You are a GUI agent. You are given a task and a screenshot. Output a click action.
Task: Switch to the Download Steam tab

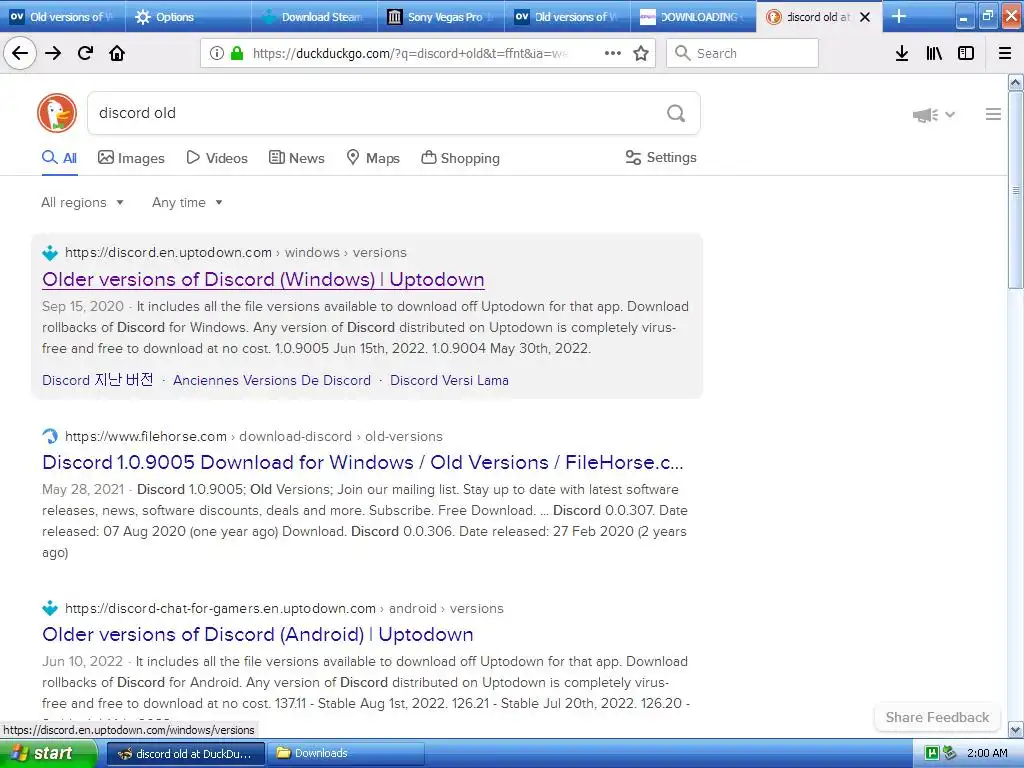[313, 17]
